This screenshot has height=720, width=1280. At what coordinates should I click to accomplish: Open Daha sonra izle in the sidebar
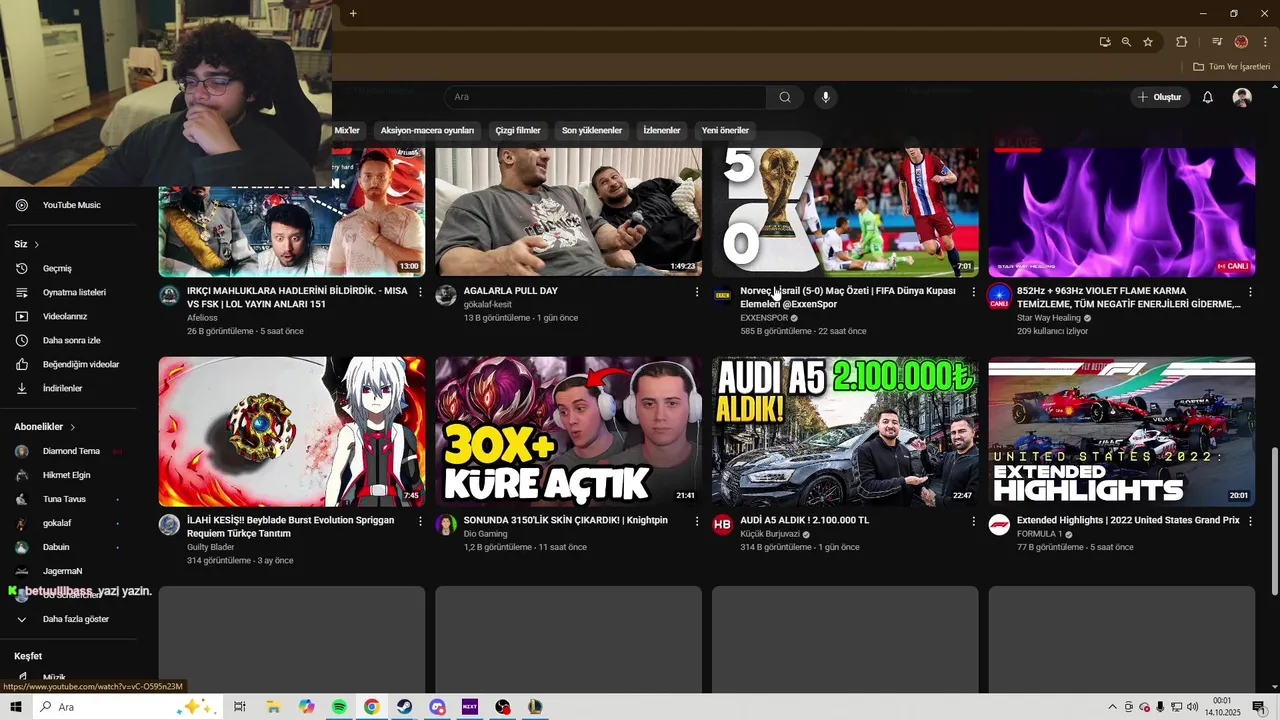pyautogui.click(x=71, y=340)
